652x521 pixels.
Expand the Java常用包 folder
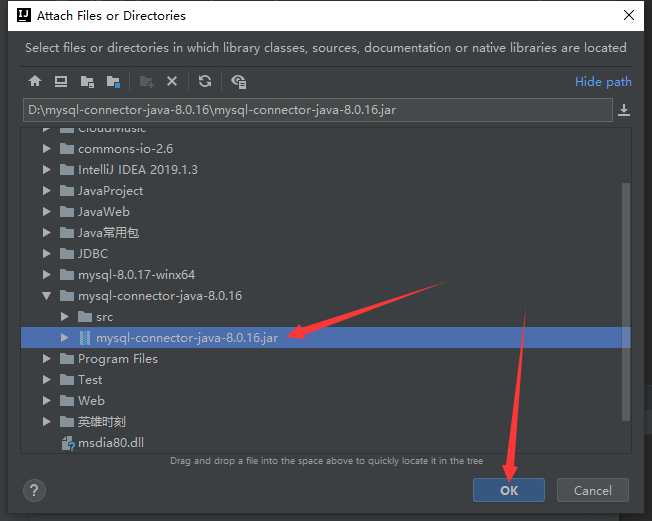(47, 232)
